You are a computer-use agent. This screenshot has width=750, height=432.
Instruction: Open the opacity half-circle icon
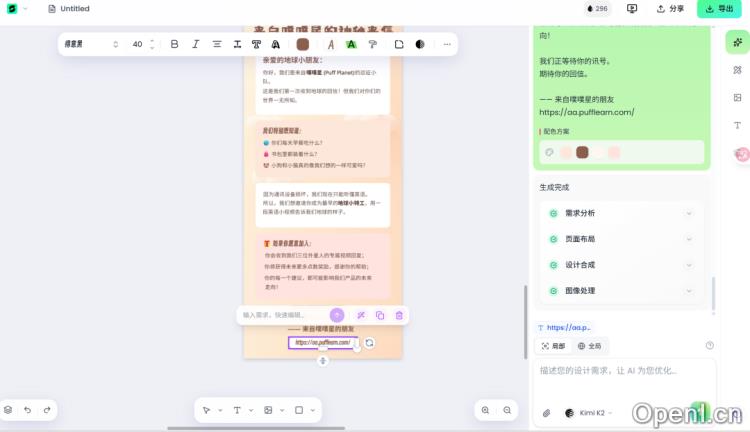420,44
